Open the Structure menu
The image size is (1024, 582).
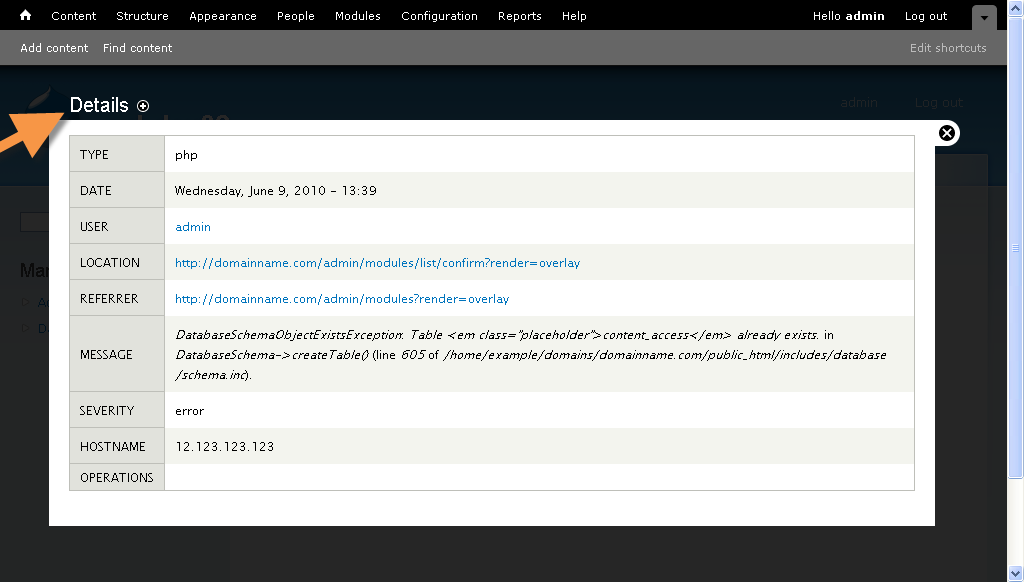point(142,16)
